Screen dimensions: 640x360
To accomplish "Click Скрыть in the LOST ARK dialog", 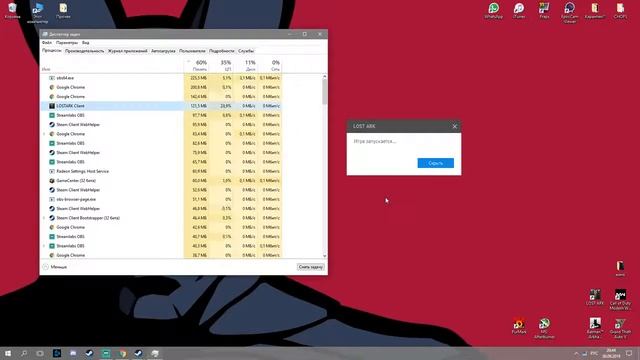I will (x=436, y=163).
